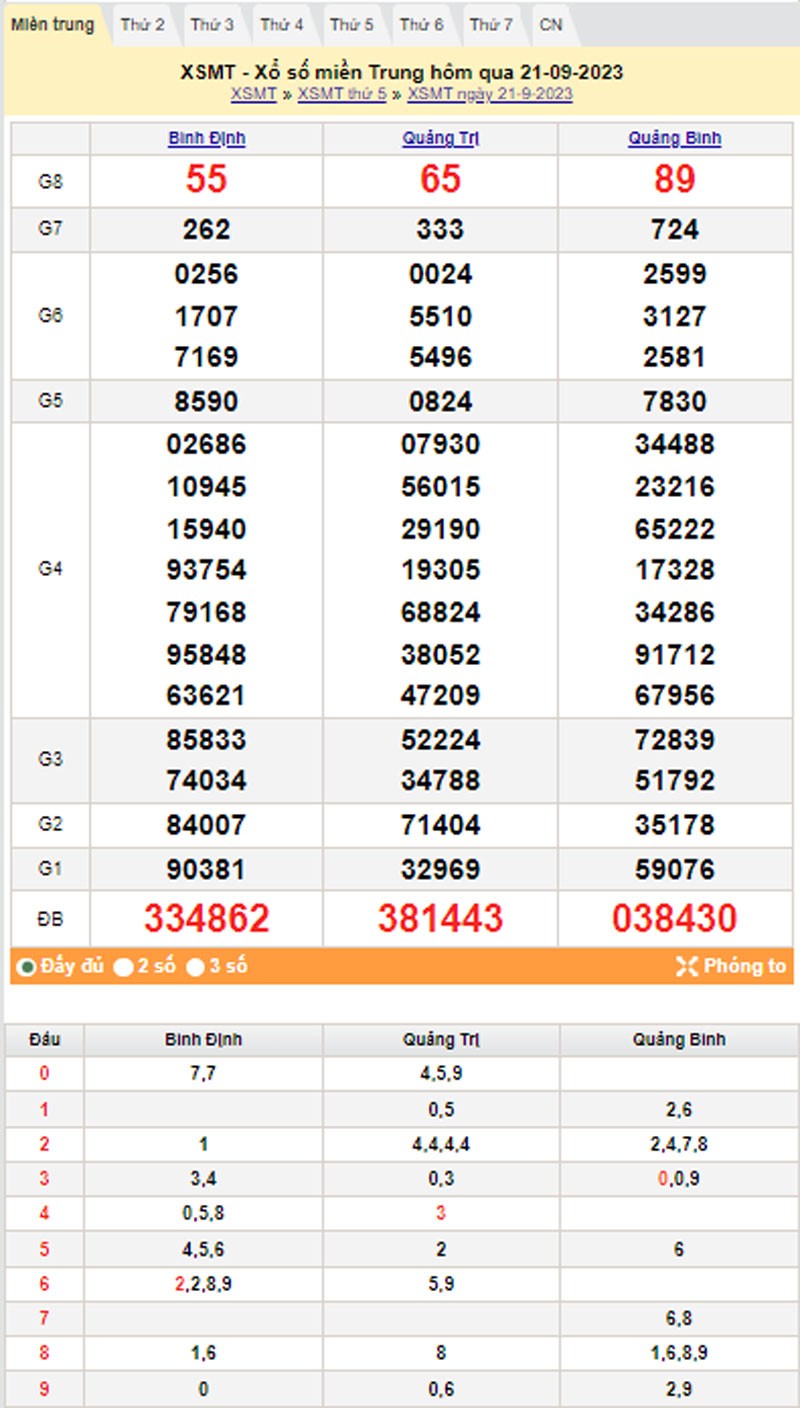This screenshot has width=800, height=1408.
Task: Open the Quảng Trị province link
Action: (x=440, y=139)
